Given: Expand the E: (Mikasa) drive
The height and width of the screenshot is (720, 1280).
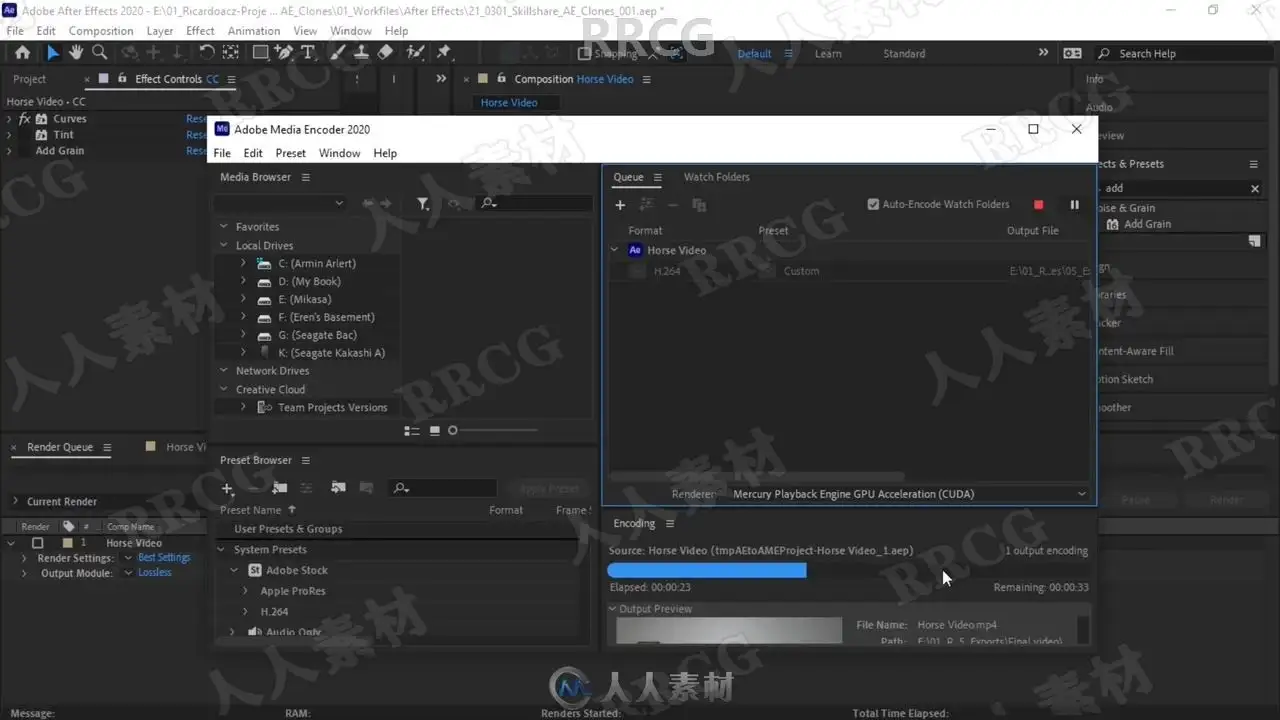Looking at the screenshot, I should pos(243,300).
